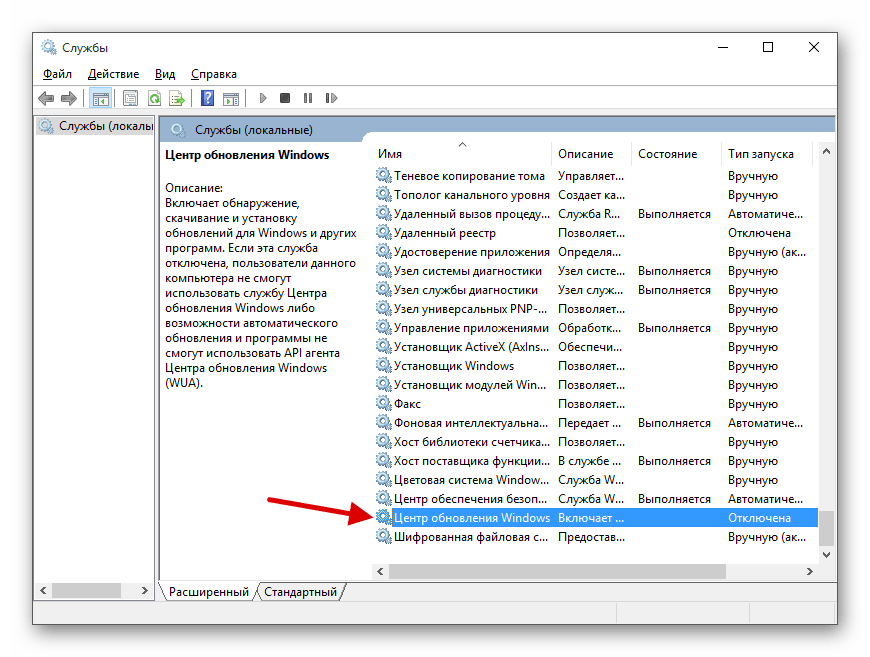Click the Export list toolbar icon
This screenshot has width=870, height=657.
[177, 98]
